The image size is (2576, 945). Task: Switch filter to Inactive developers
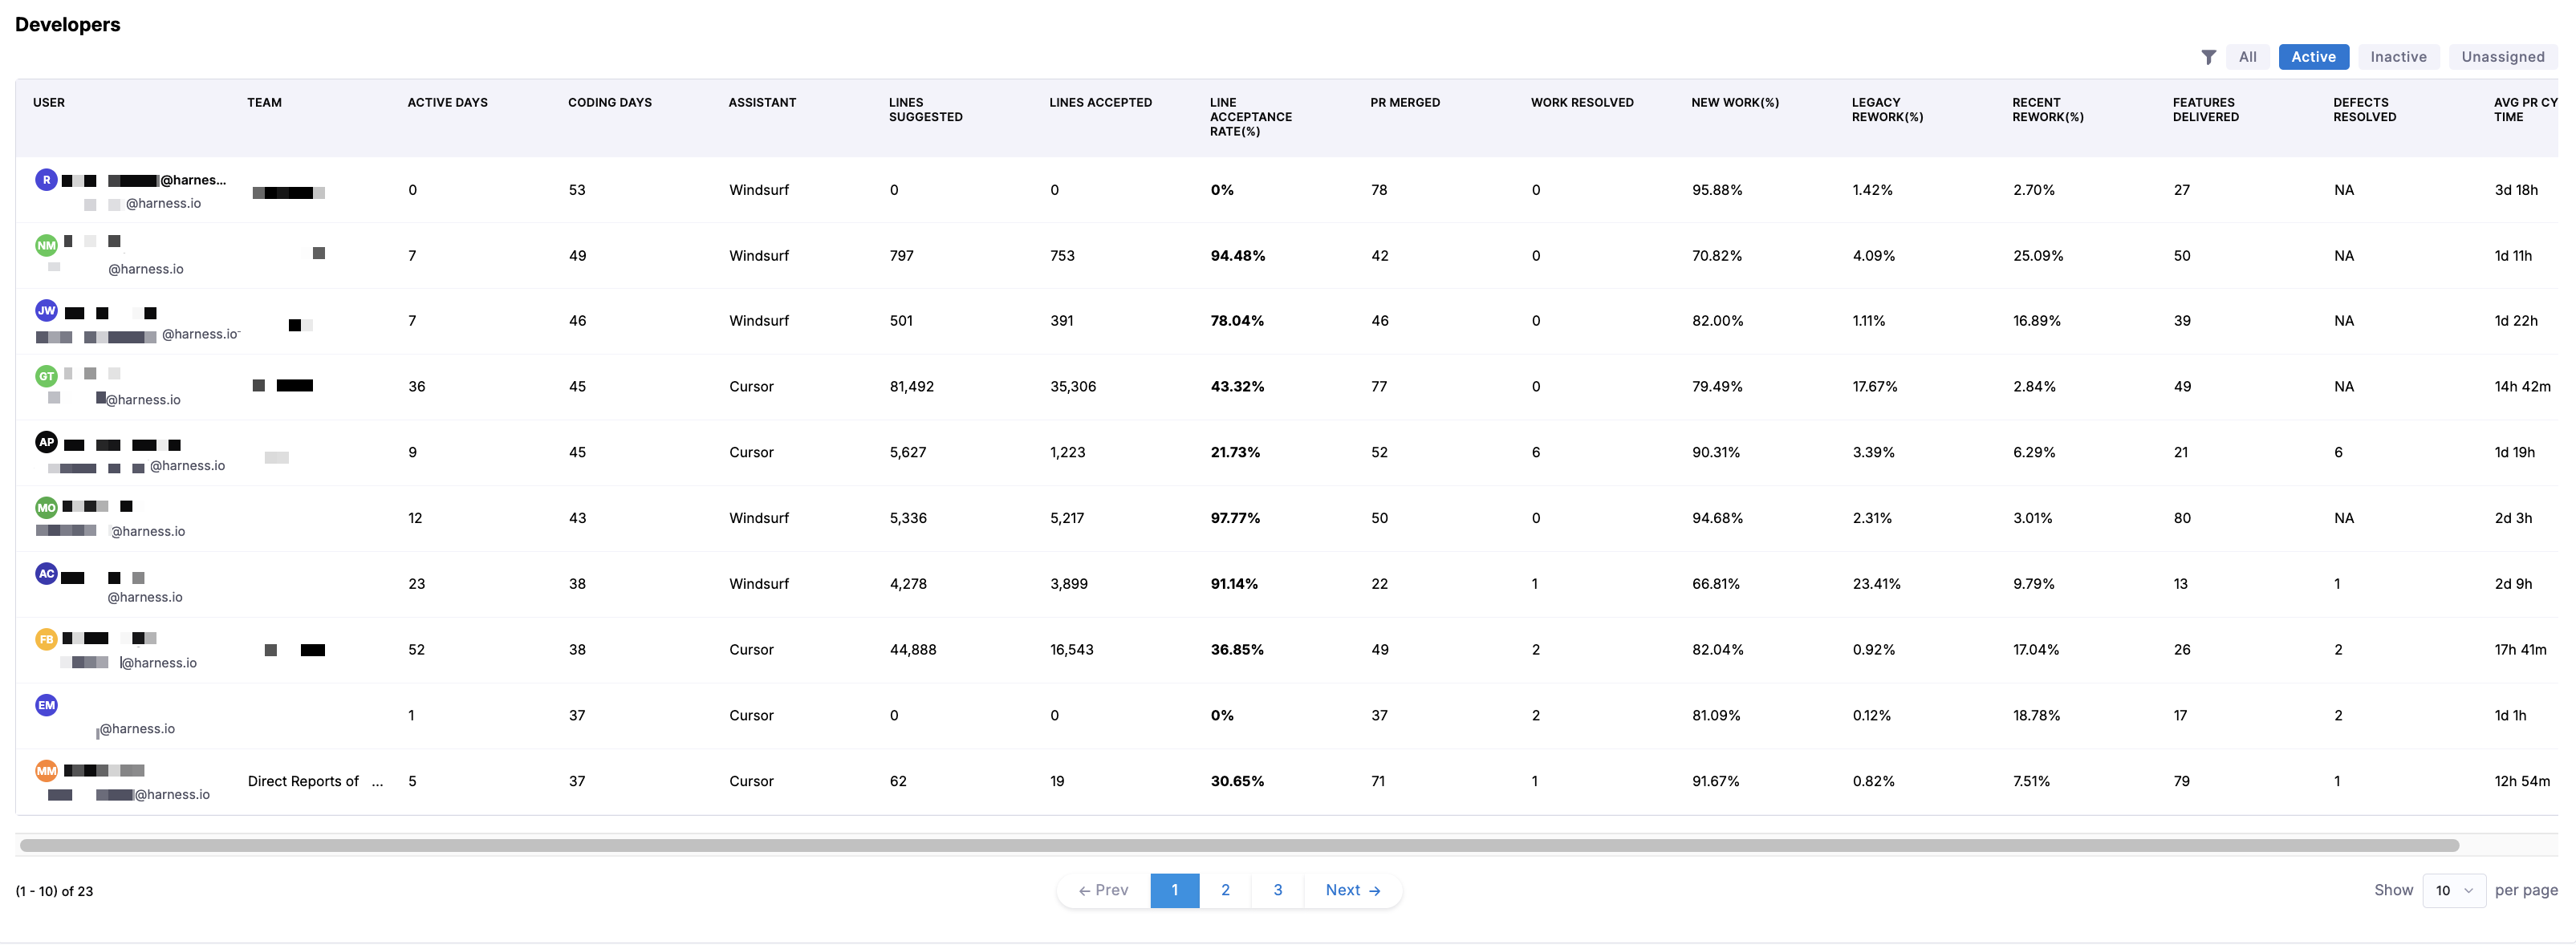pos(2397,57)
